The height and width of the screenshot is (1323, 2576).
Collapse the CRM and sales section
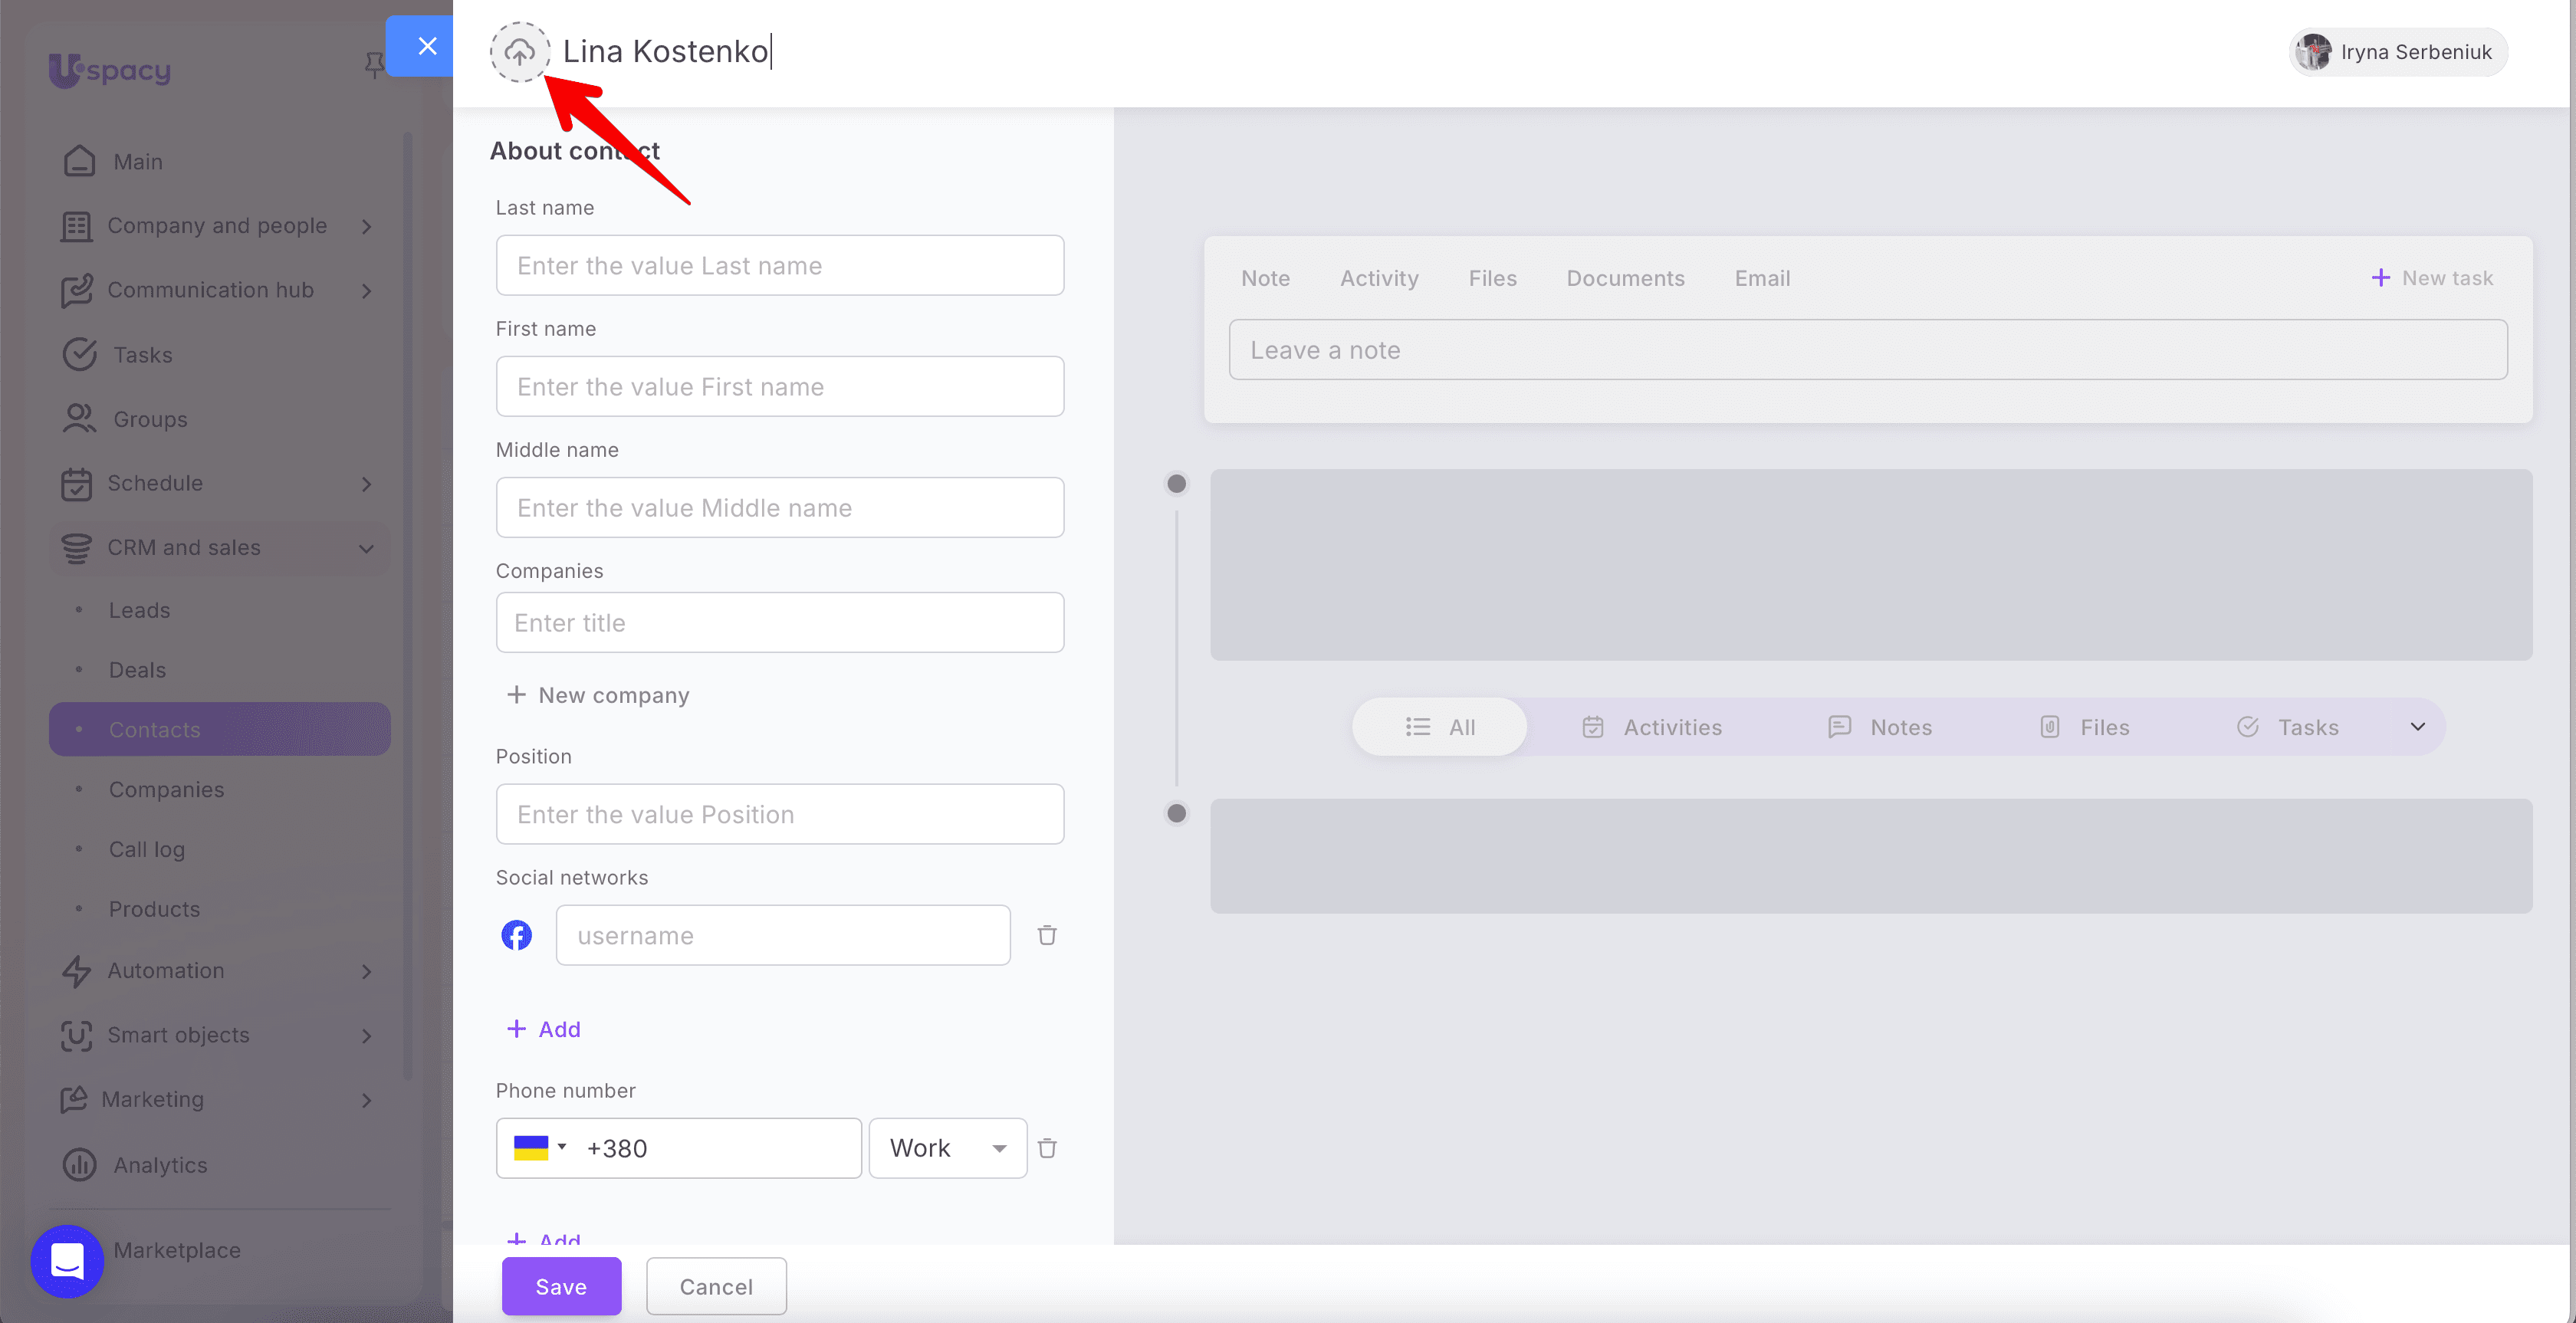click(366, 548)
